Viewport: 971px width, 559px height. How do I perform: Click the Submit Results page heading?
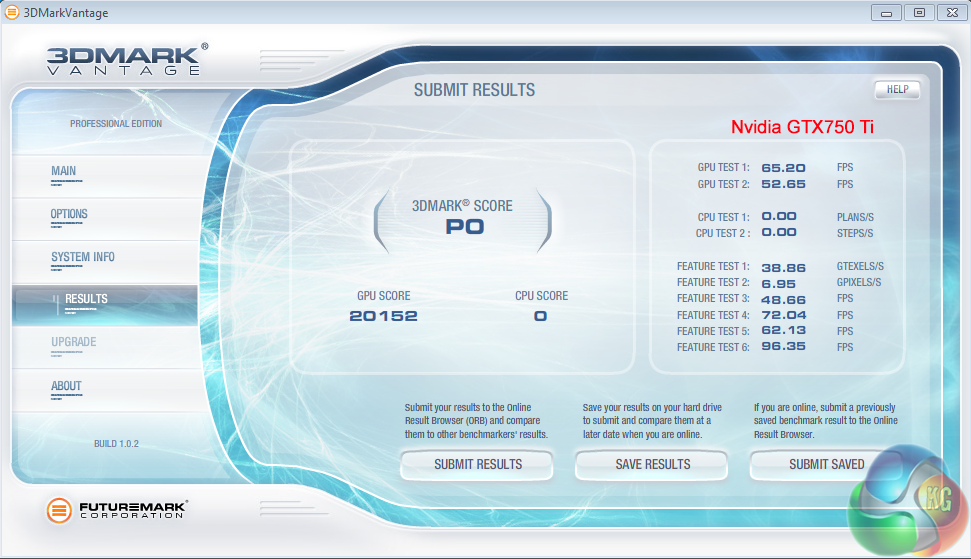click(x=474, y=90)
